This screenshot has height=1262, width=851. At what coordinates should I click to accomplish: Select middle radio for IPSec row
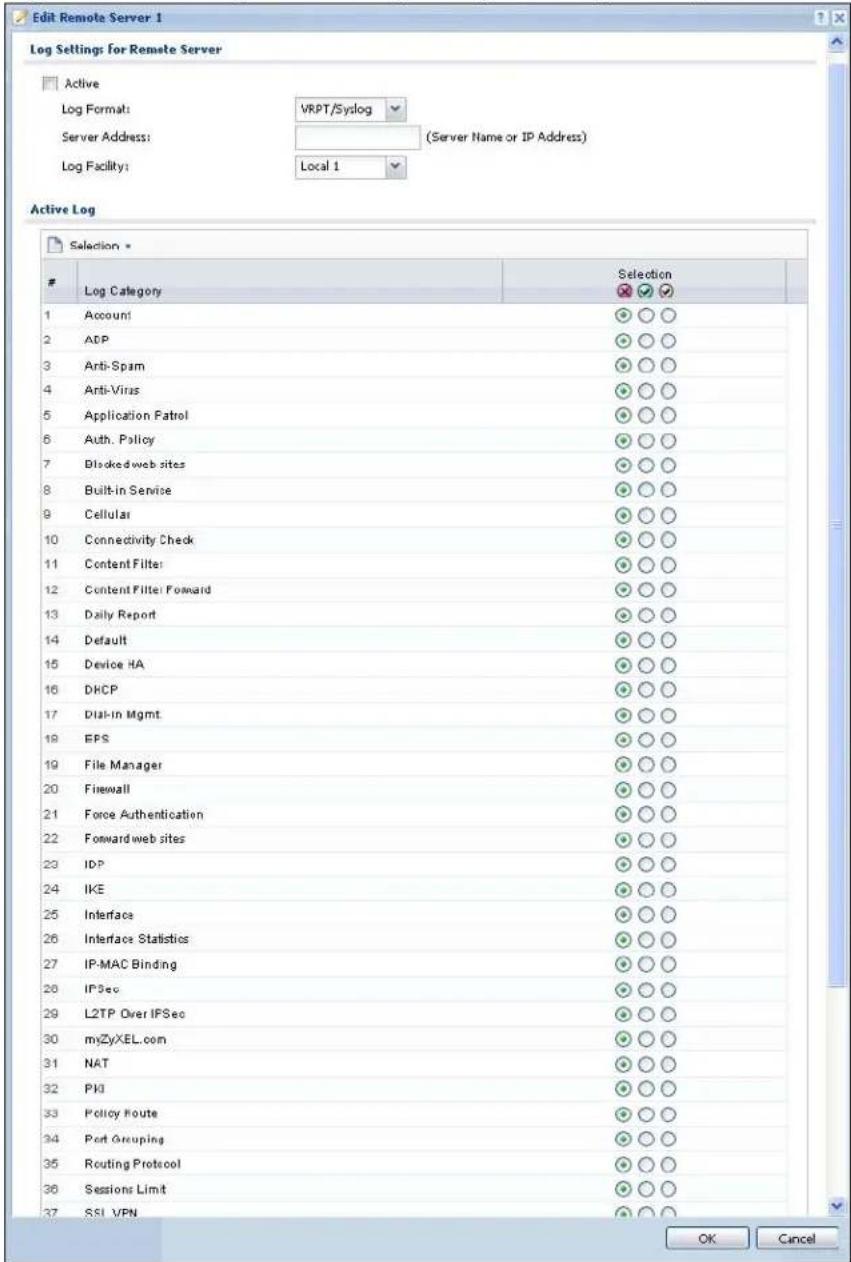coord(647,989)
